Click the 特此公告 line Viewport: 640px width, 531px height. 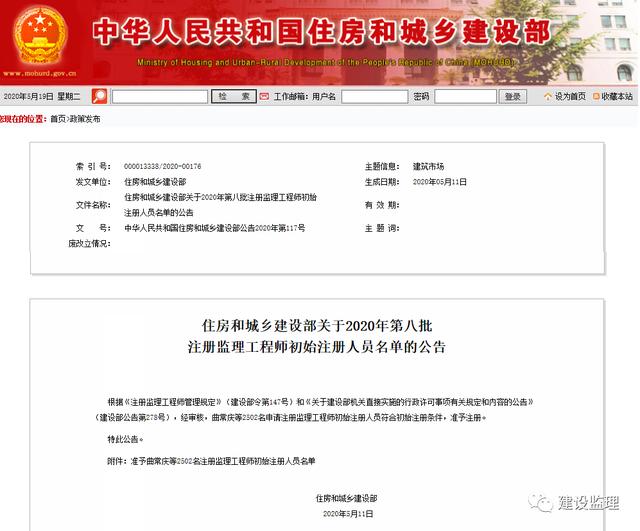[x=125, y=440]
